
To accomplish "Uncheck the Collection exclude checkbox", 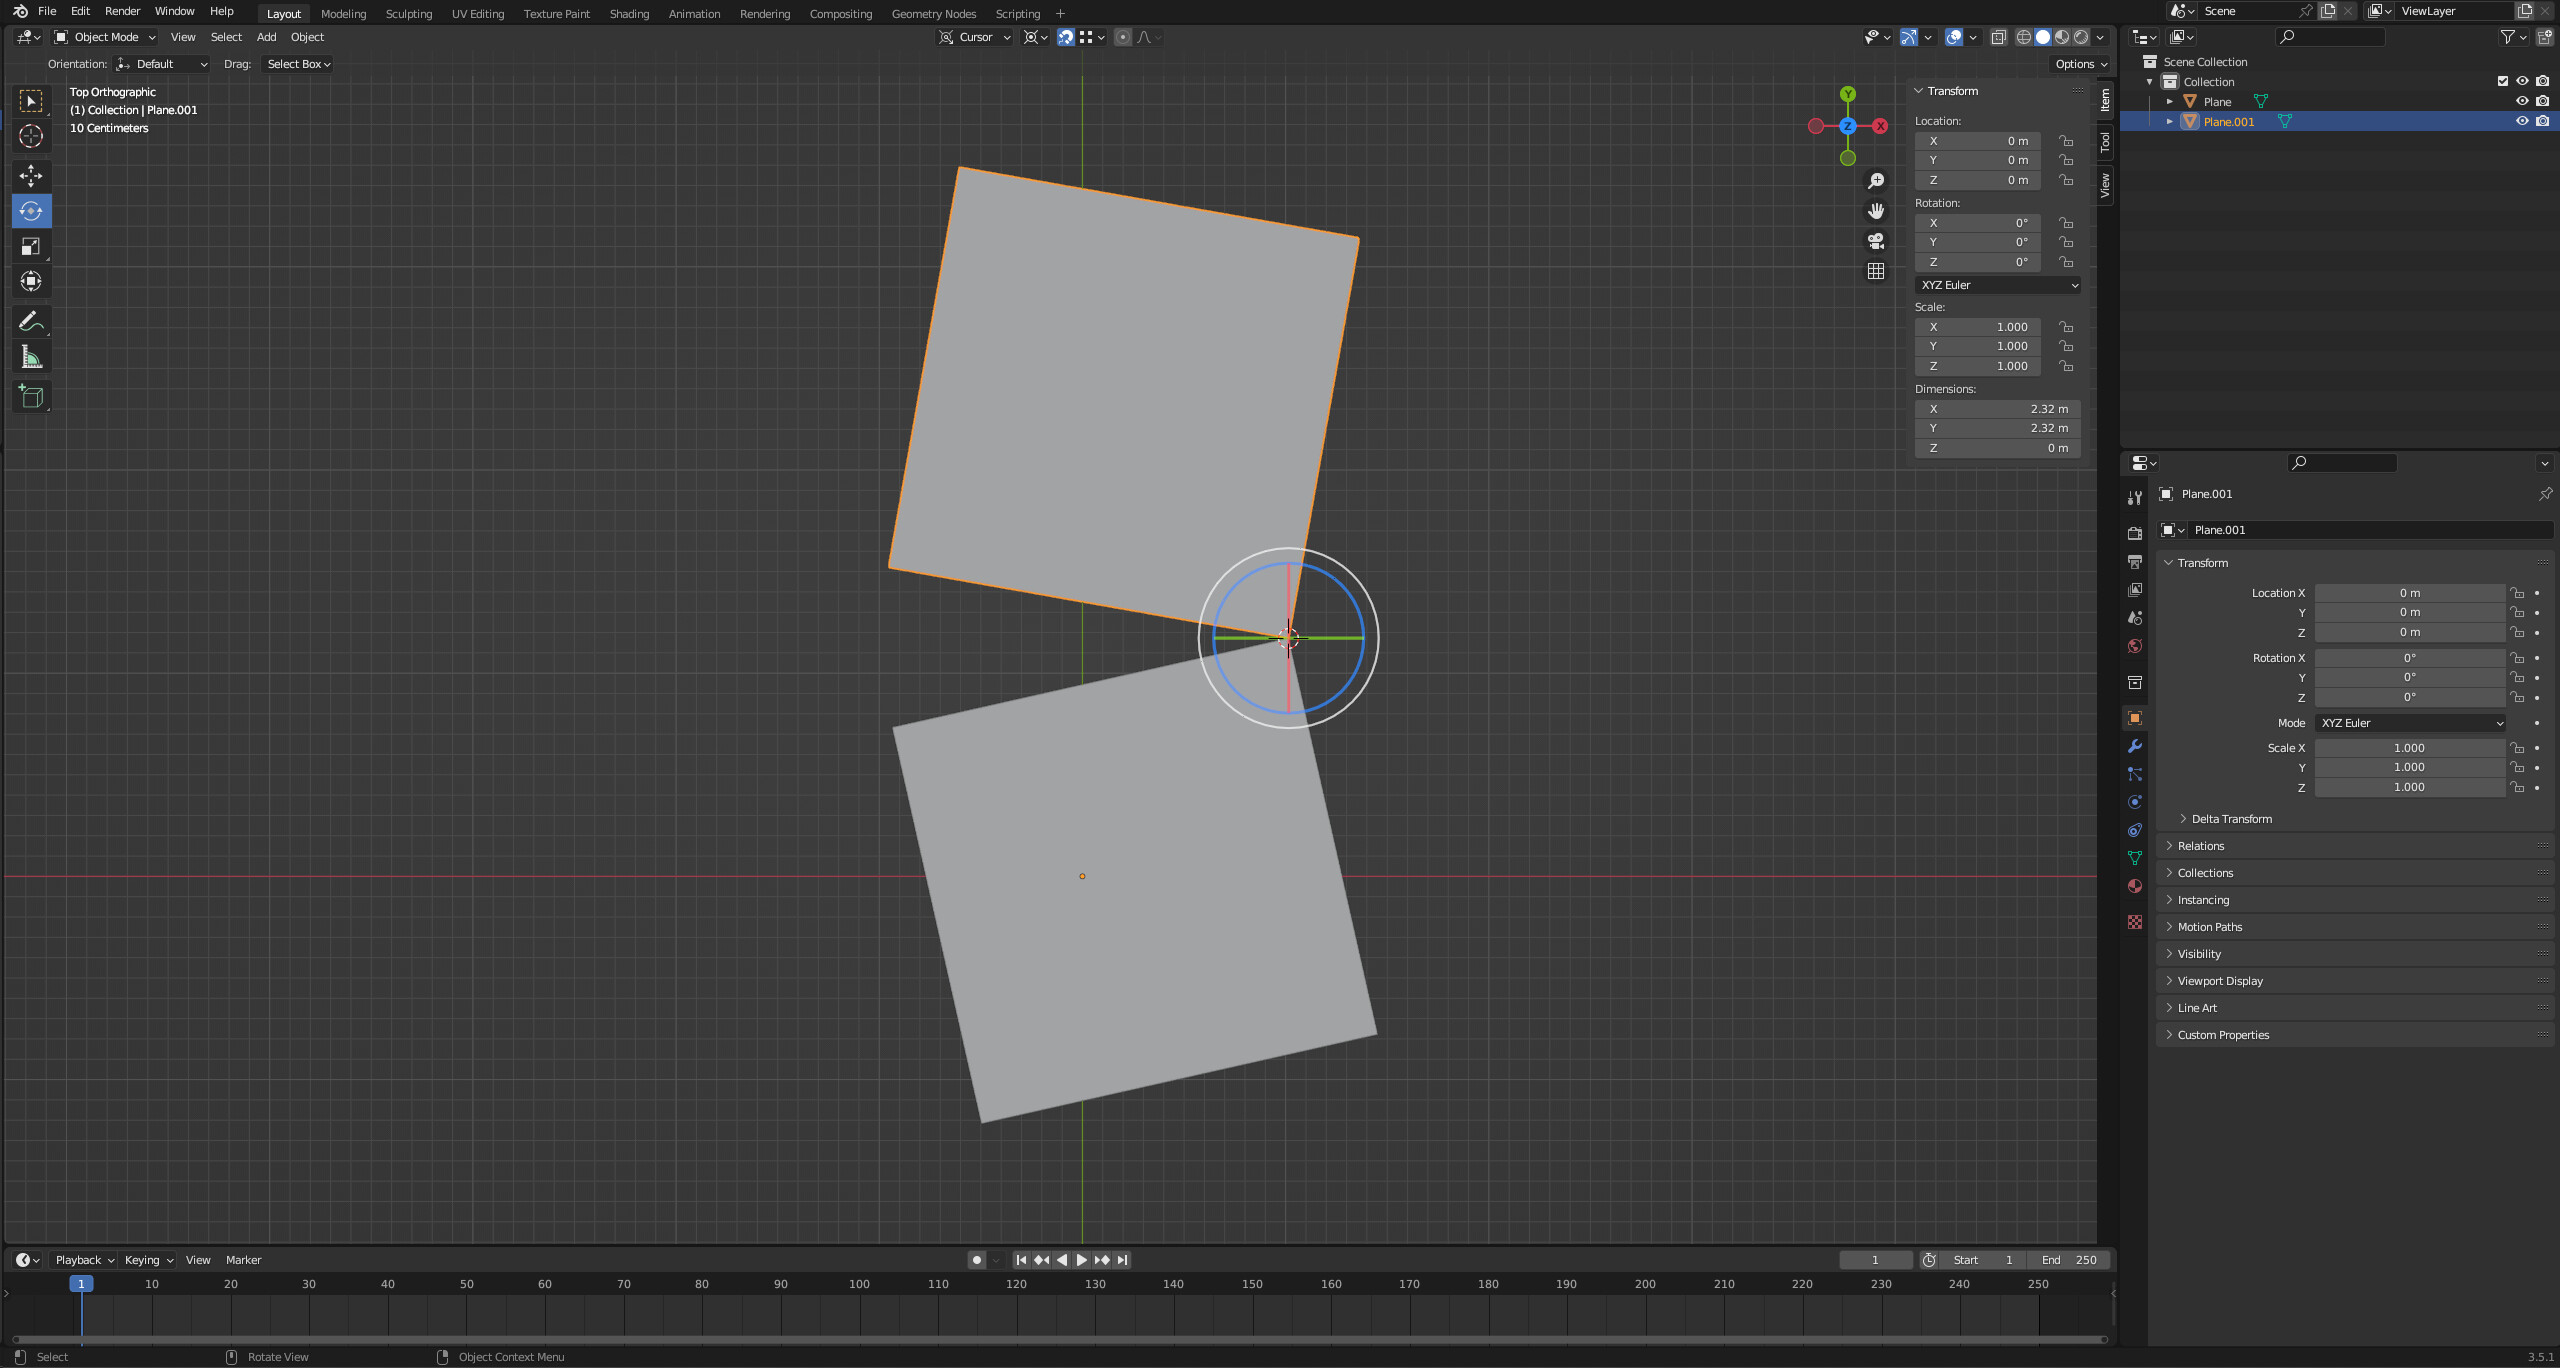I will coord(2503,81).
